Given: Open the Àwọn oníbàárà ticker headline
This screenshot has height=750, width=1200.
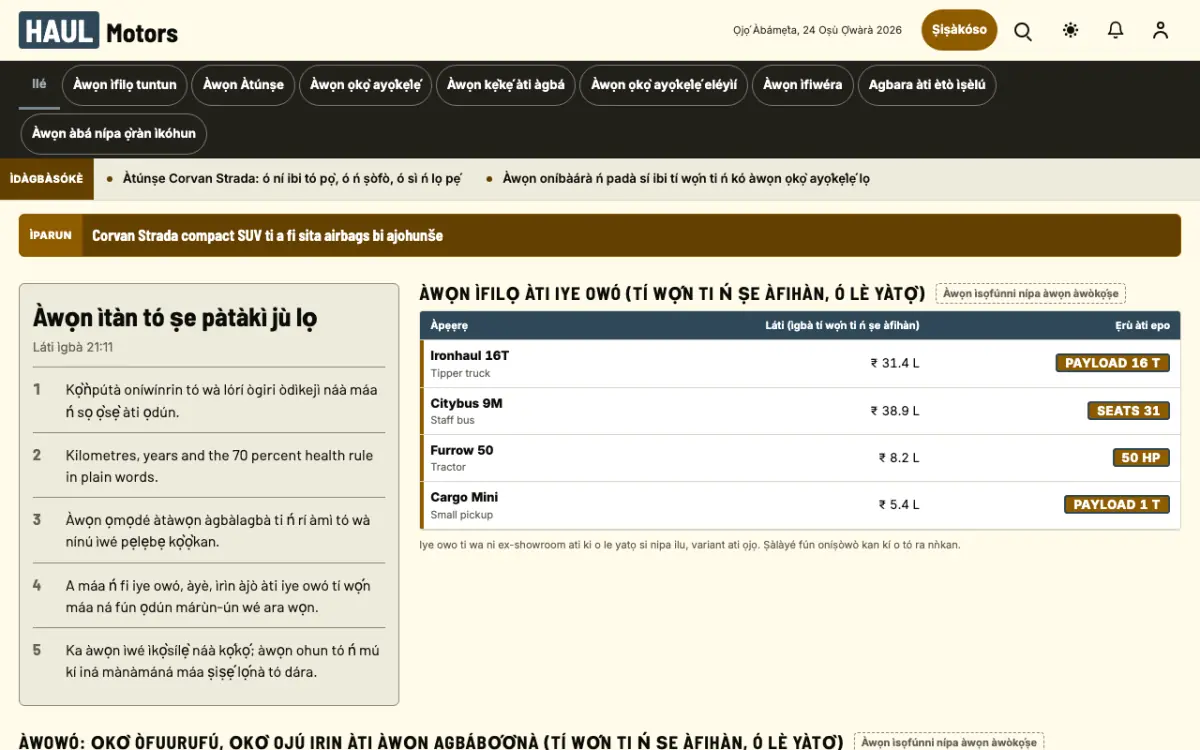Looking at the screenshot, I should pyautogui.click(x=686, y=179).
